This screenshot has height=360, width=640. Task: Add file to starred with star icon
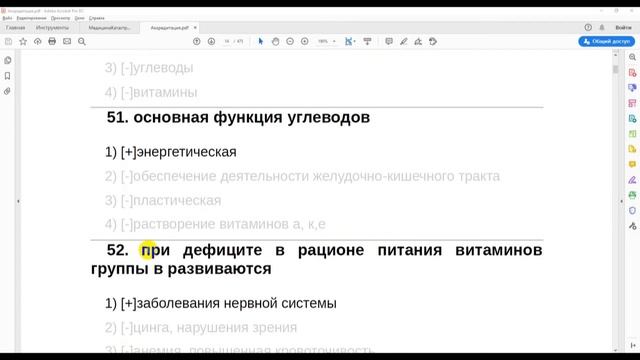[23, 41]
